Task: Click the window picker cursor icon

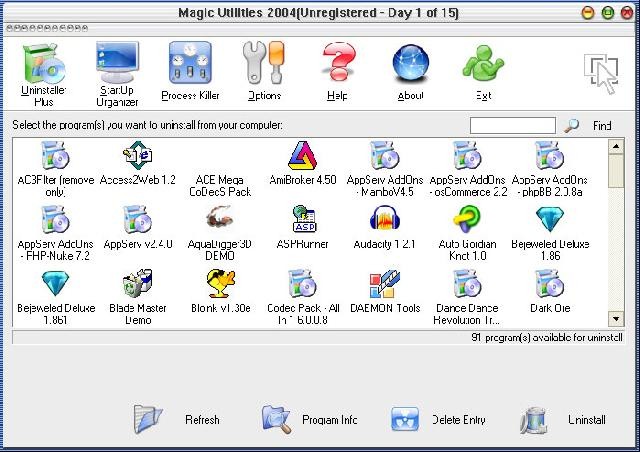Action: click(x=602, y=74)
